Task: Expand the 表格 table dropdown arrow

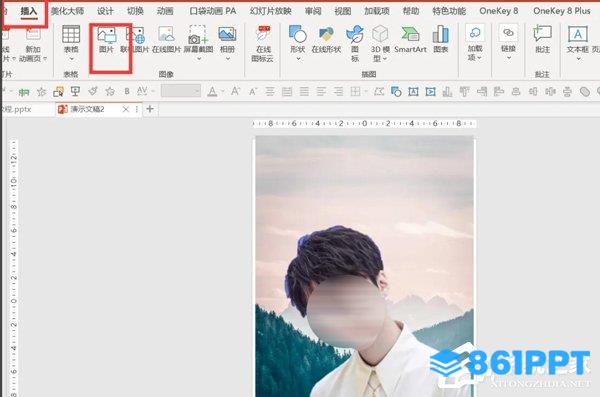Action: (71, 59)
